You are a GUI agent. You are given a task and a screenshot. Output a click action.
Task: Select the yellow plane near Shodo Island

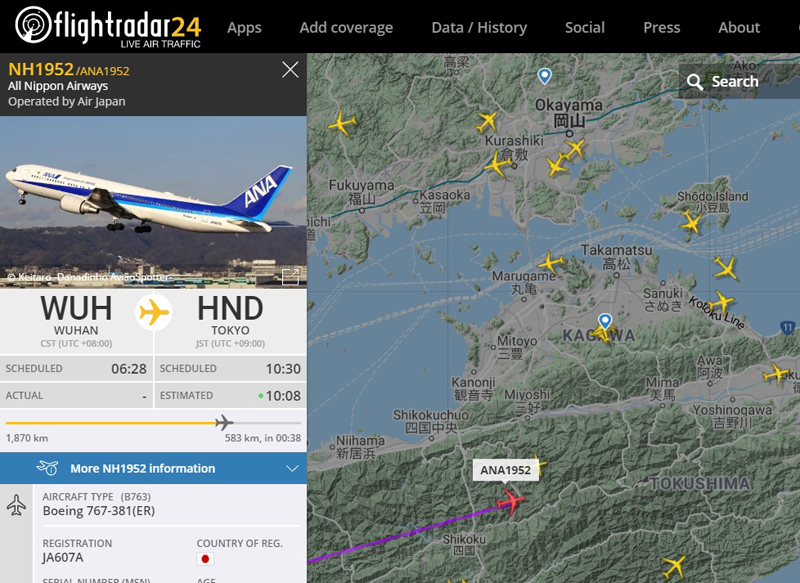691,222
